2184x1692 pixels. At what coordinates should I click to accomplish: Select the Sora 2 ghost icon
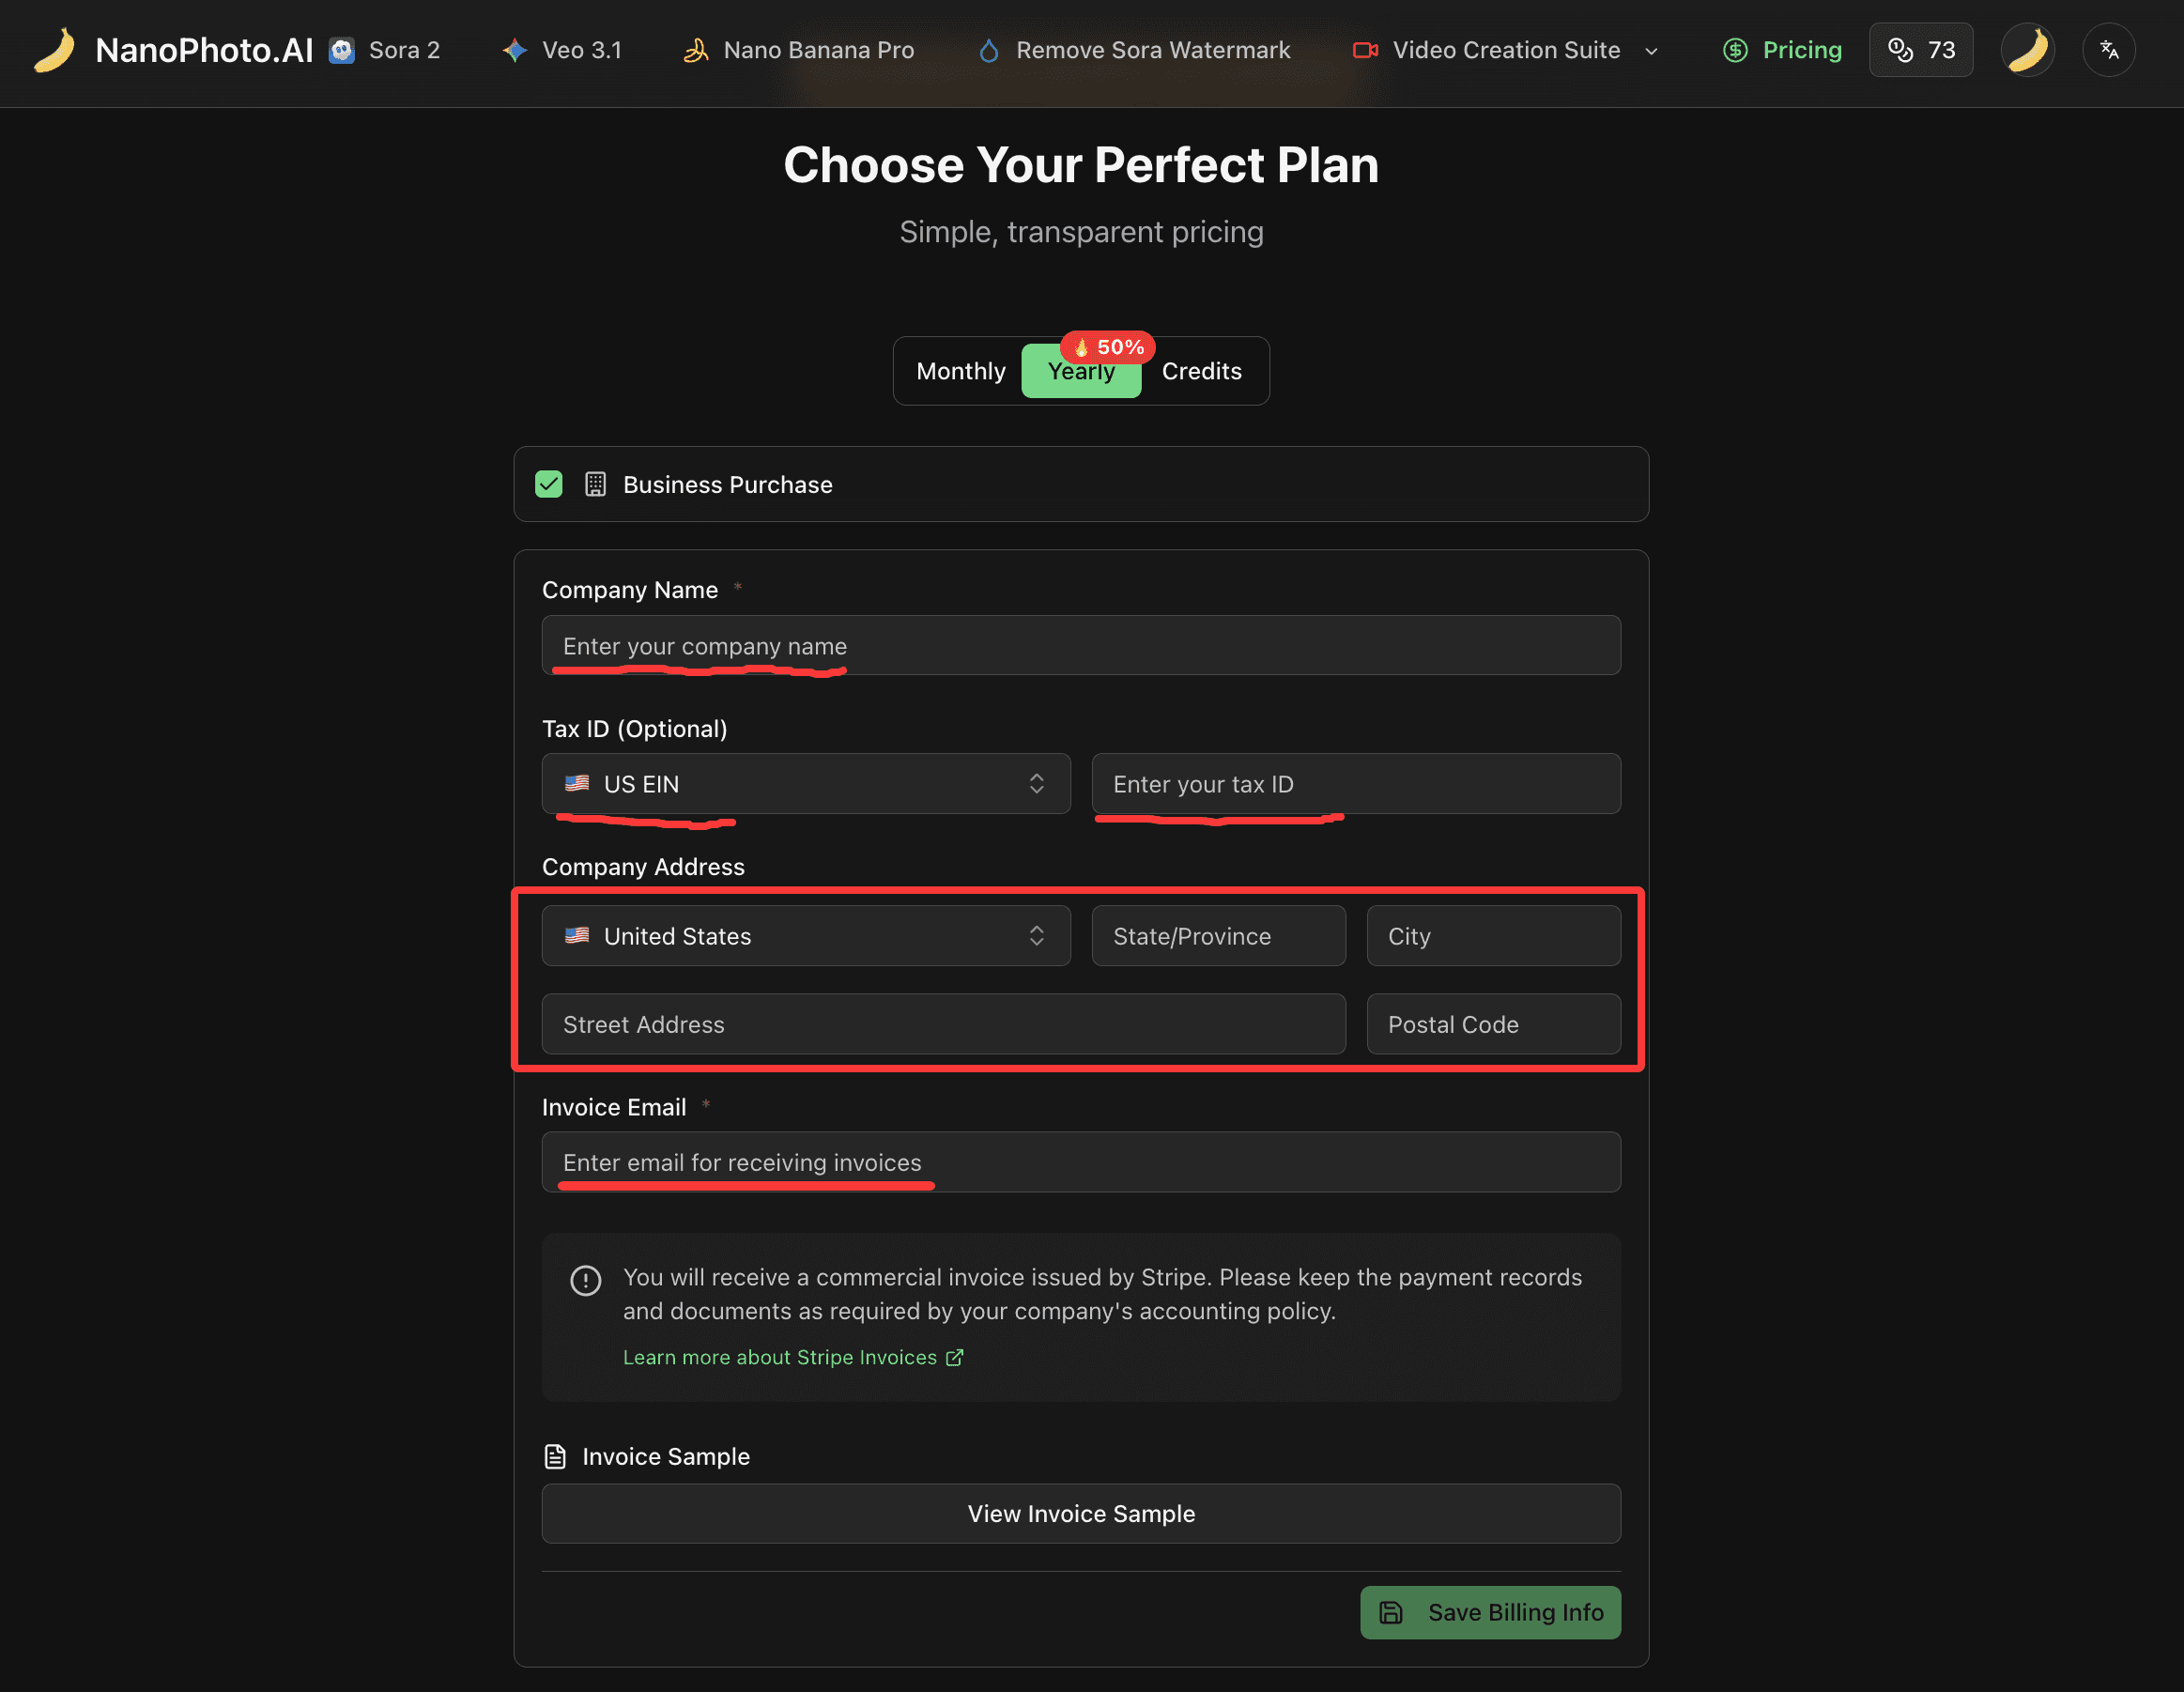(342, 50)
